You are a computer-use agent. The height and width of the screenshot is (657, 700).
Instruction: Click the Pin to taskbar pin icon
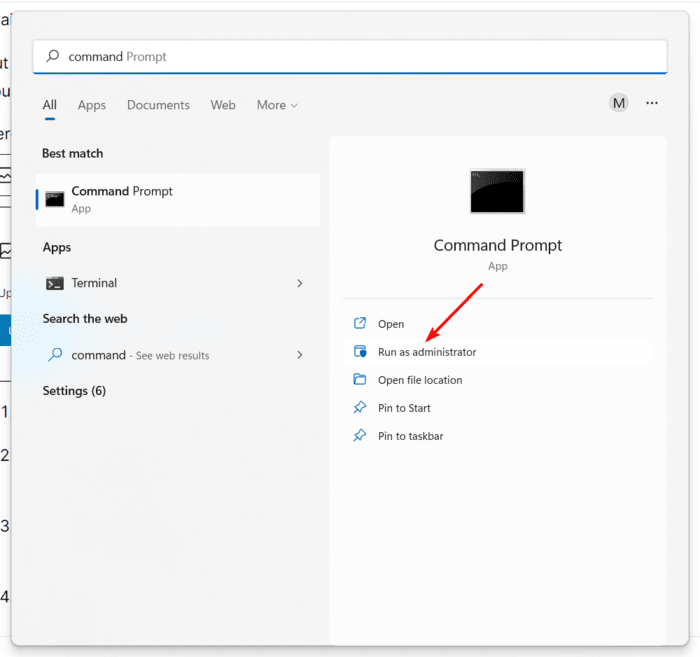point(360,436)
